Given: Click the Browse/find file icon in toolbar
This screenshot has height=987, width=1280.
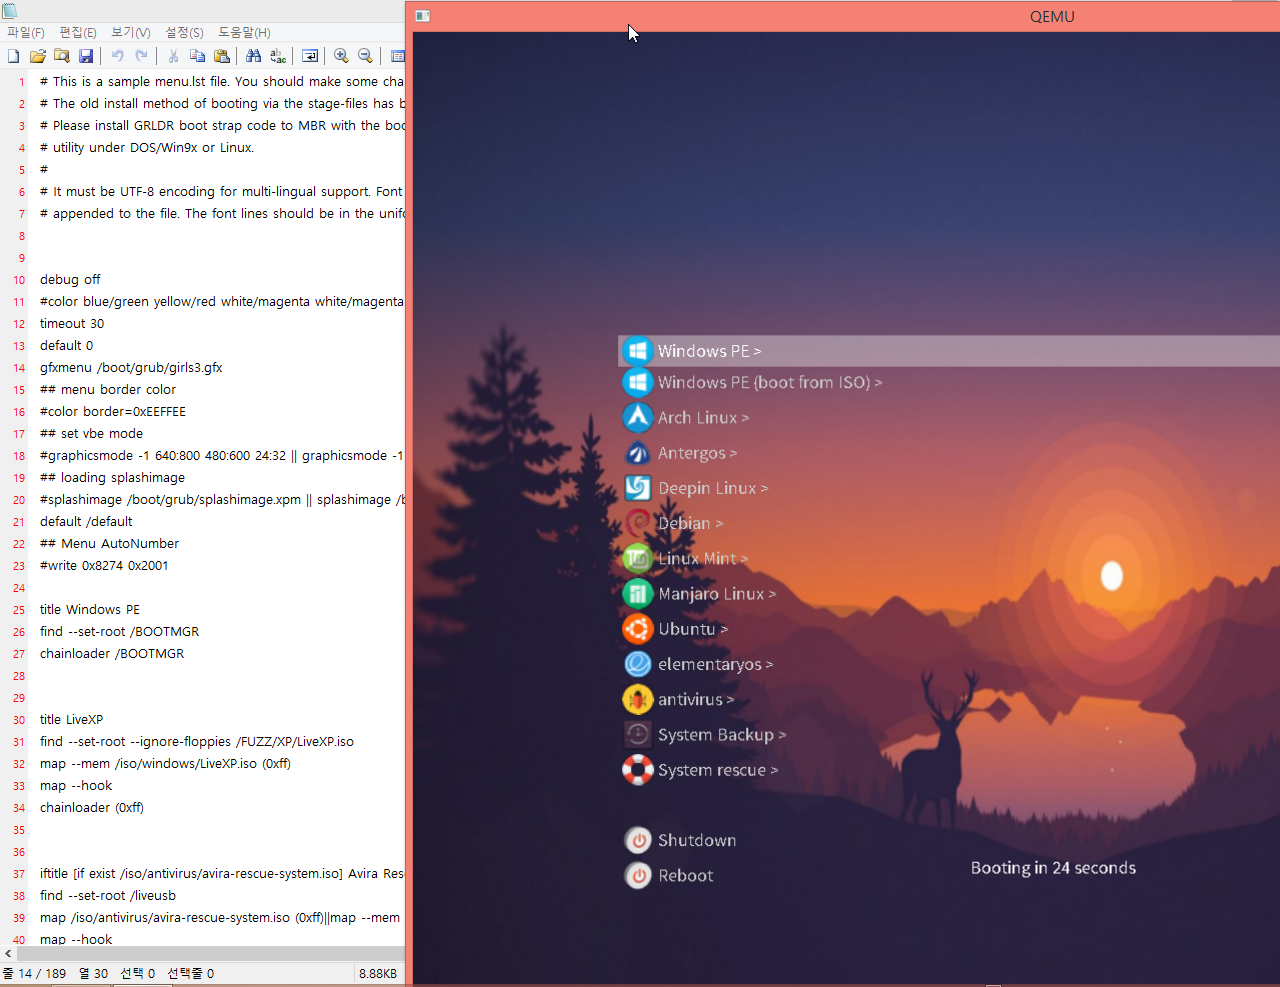Looking at the screenshot, I should [x=62, y=57].
